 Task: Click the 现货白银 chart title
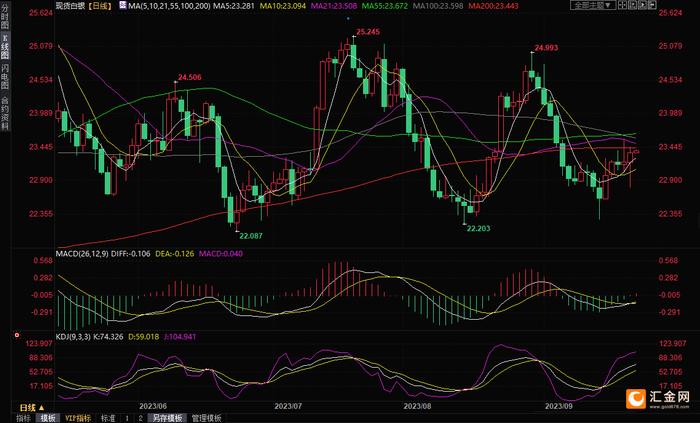[70, 6]
